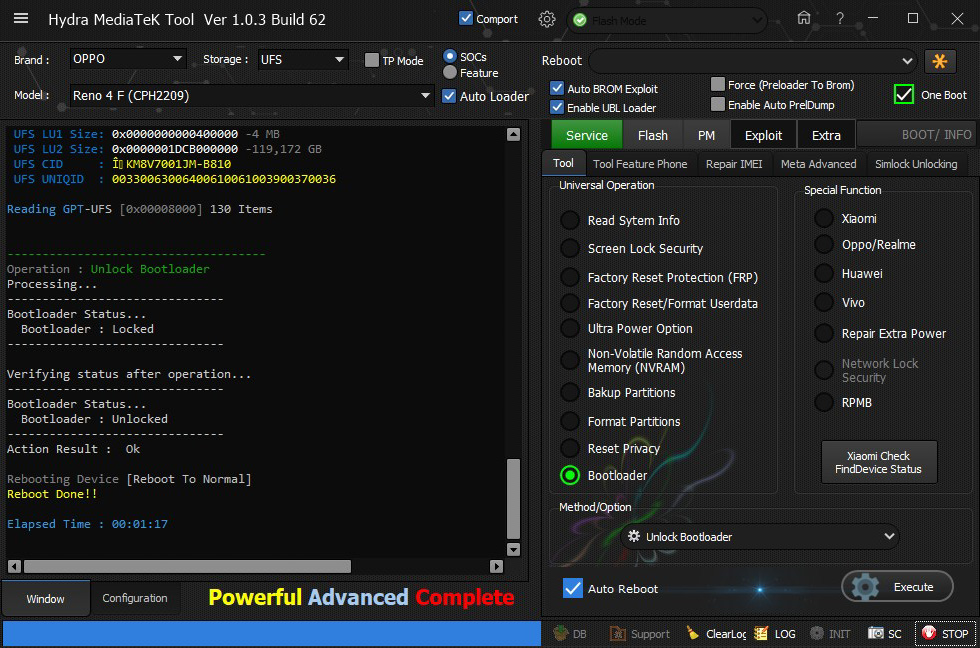
Task: Click the SC screenshot camera icon
Action: [876, 633]
